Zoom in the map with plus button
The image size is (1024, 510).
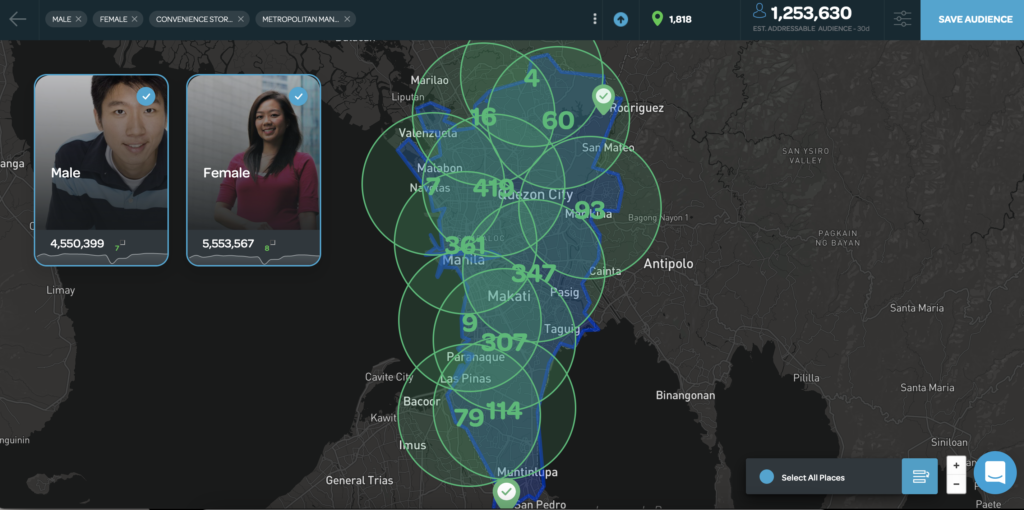click(x=956, y=466)
